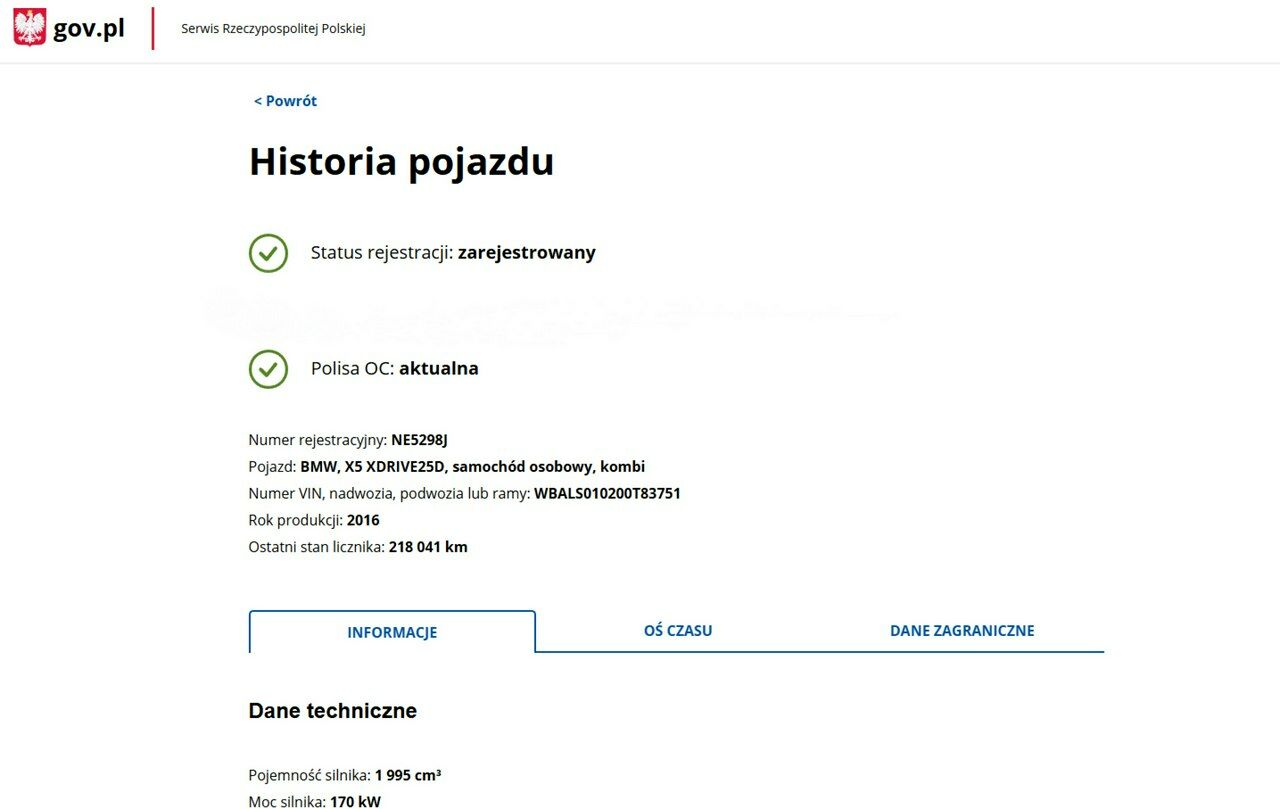
Task: Click the VIN number WBALS010200T83751
Action: 607,493
